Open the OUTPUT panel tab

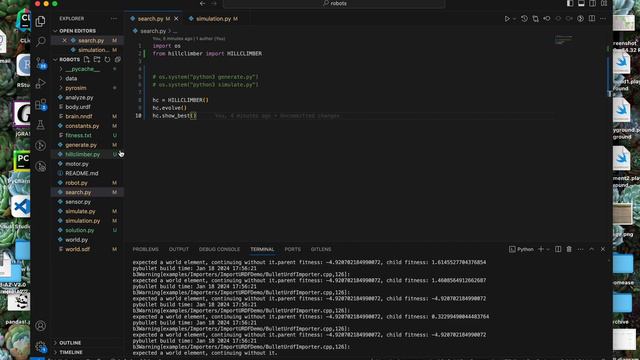coord(179,249)
